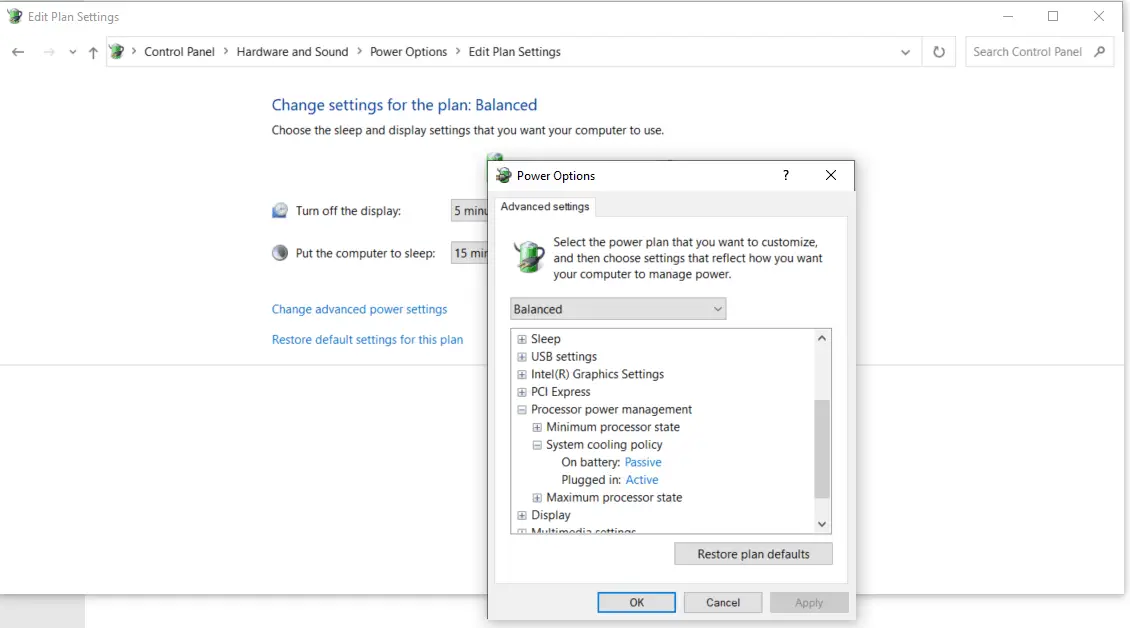The image size is (1130, 628).
Task: Open Restore default settings for this plan link
Action: (368, 340)
